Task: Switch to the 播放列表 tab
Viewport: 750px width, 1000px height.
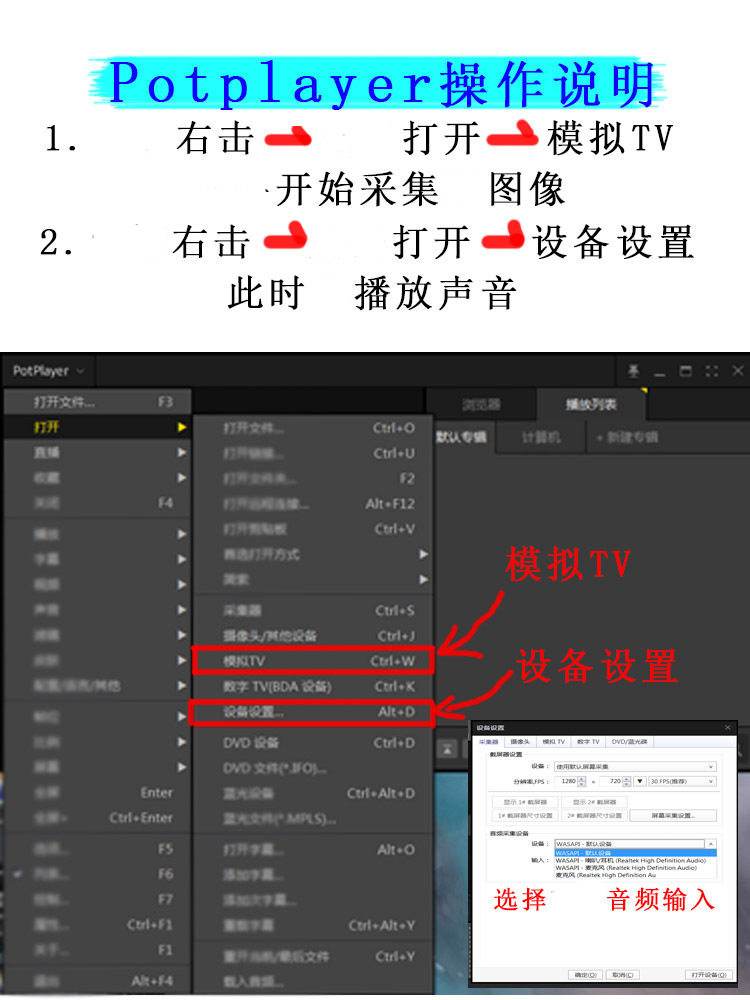Action: [591, 404]
